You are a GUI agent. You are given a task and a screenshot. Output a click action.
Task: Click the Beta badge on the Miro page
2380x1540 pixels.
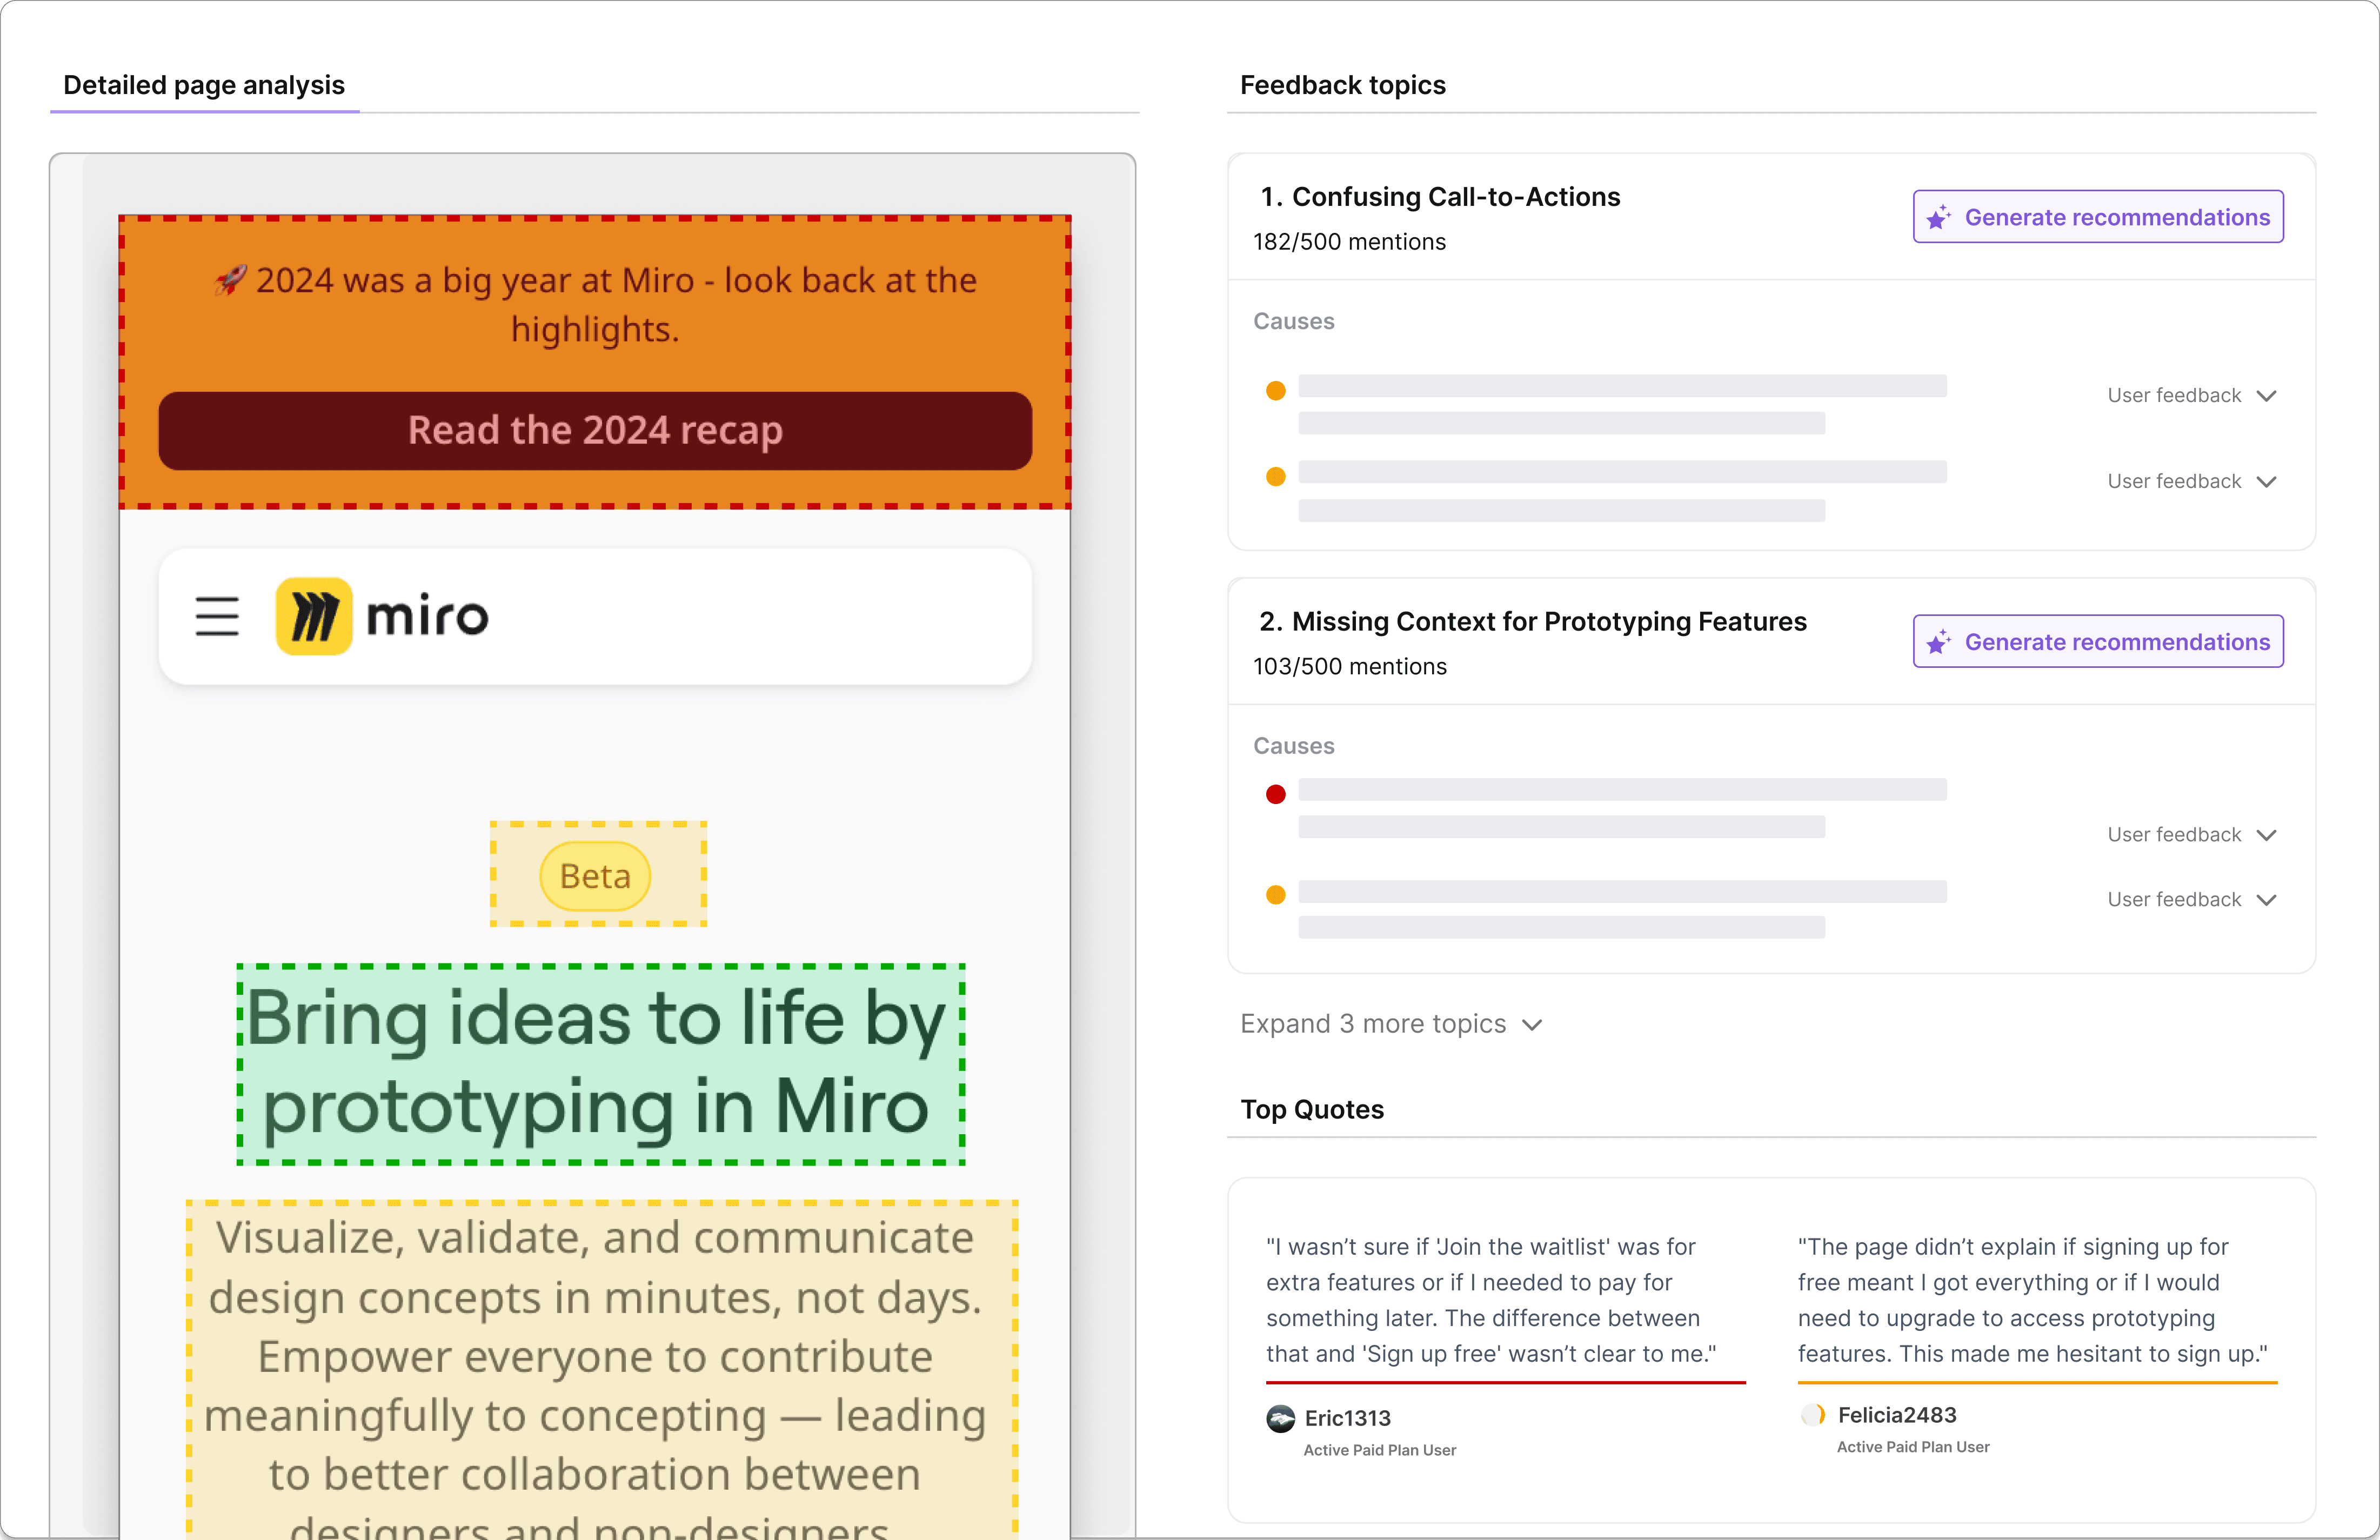click(595, 876)
